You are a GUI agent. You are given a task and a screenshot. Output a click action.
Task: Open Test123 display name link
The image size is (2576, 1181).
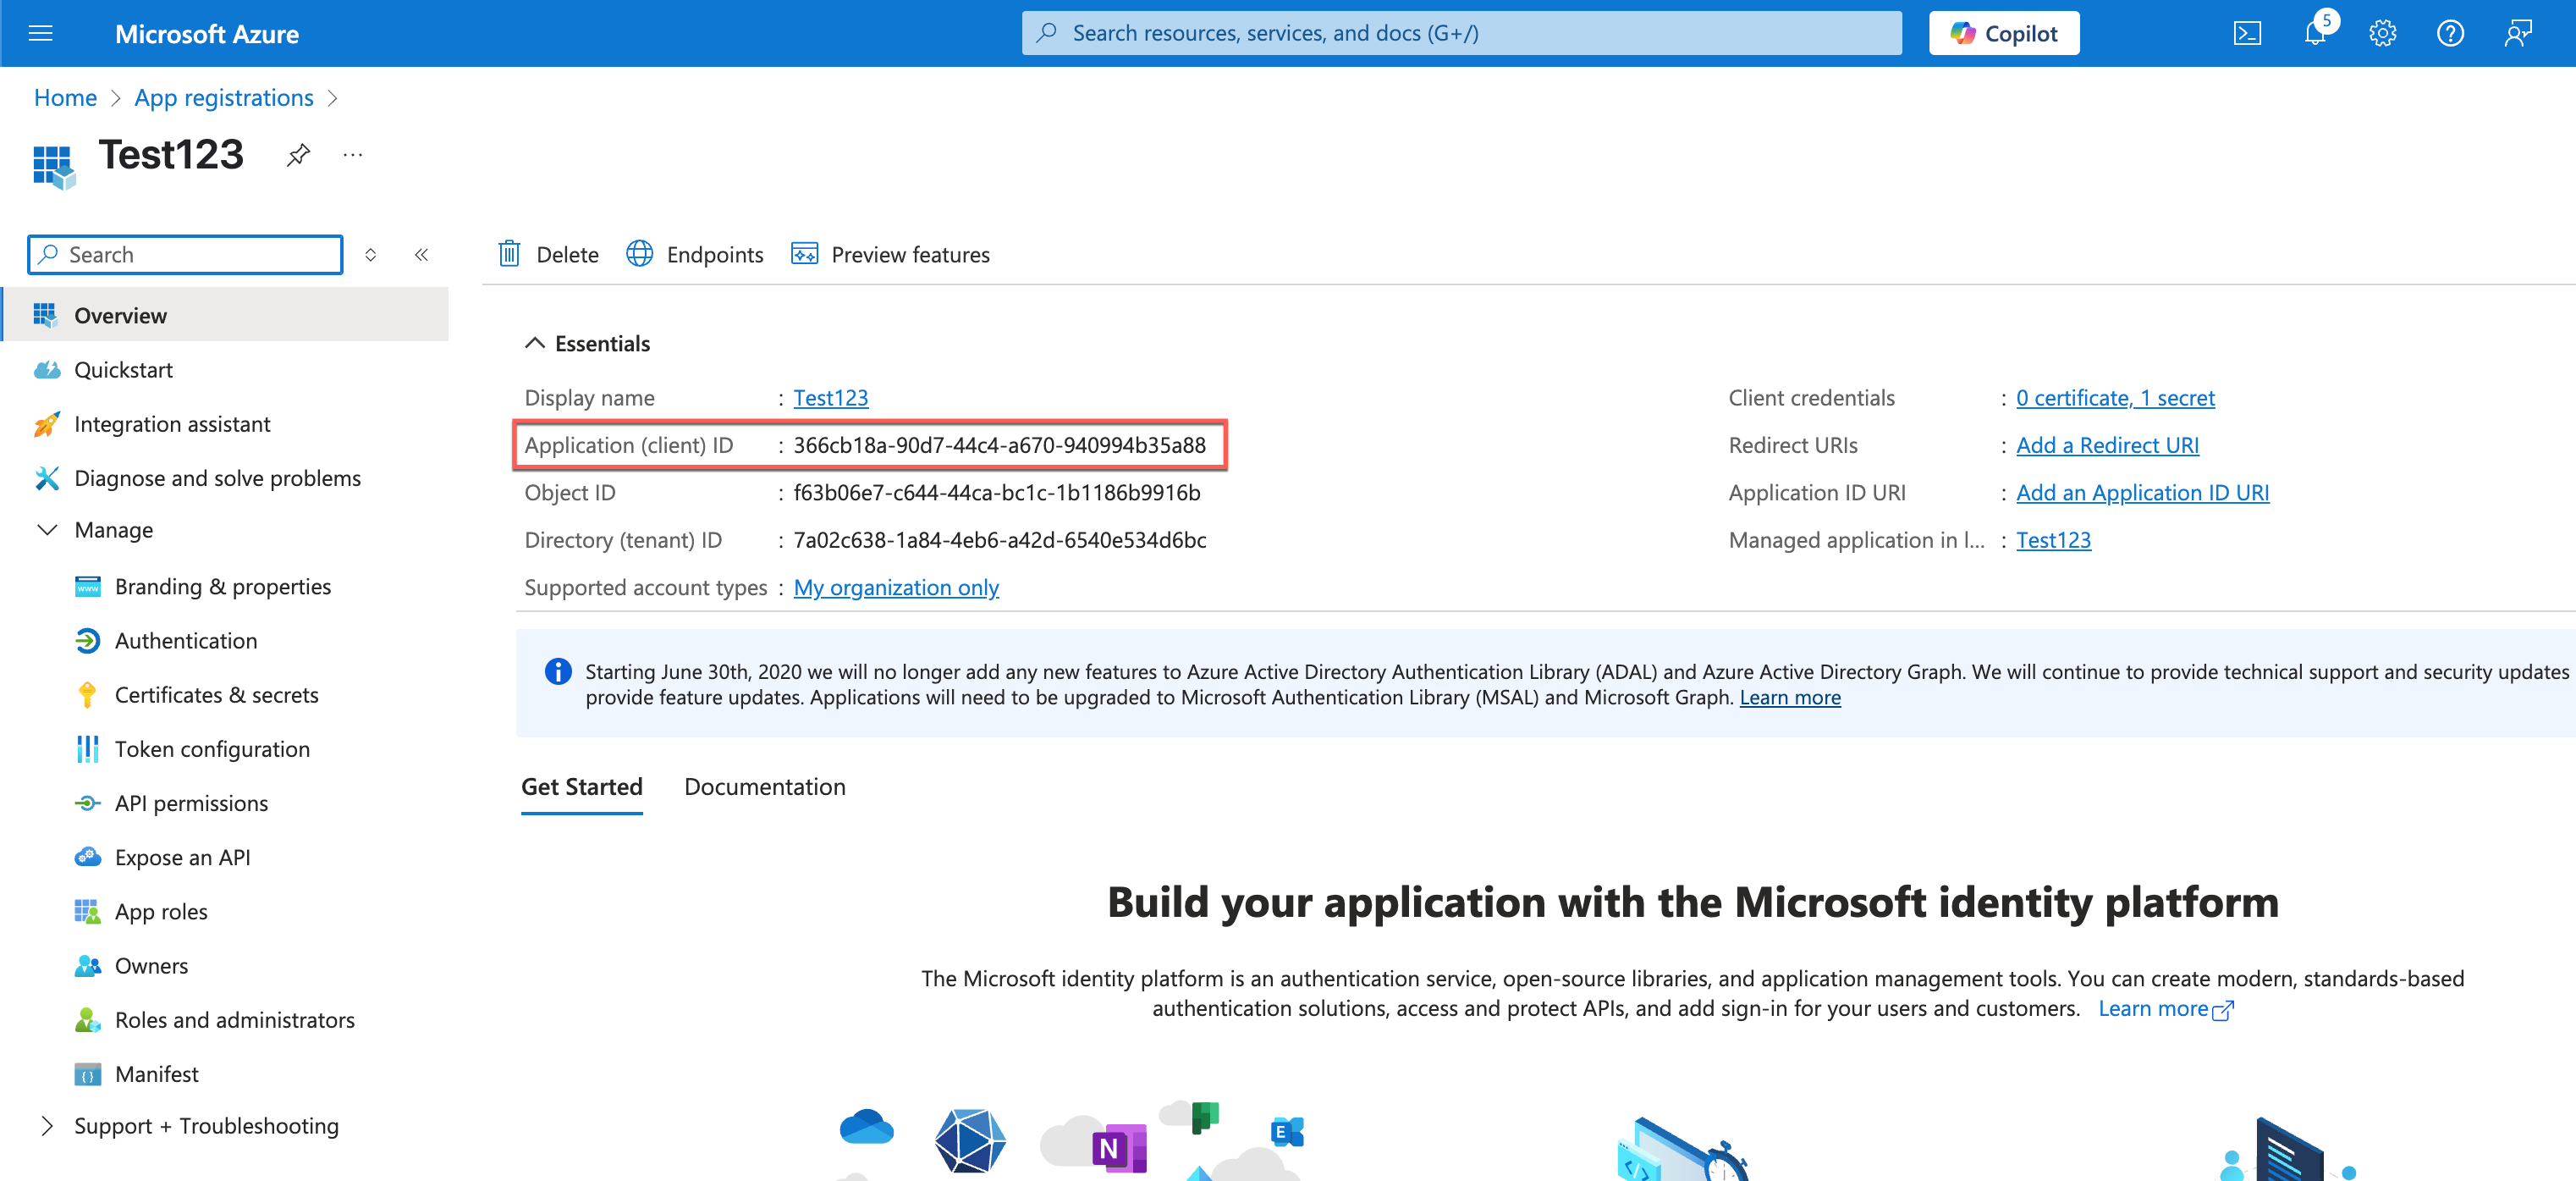coord(830,398)
